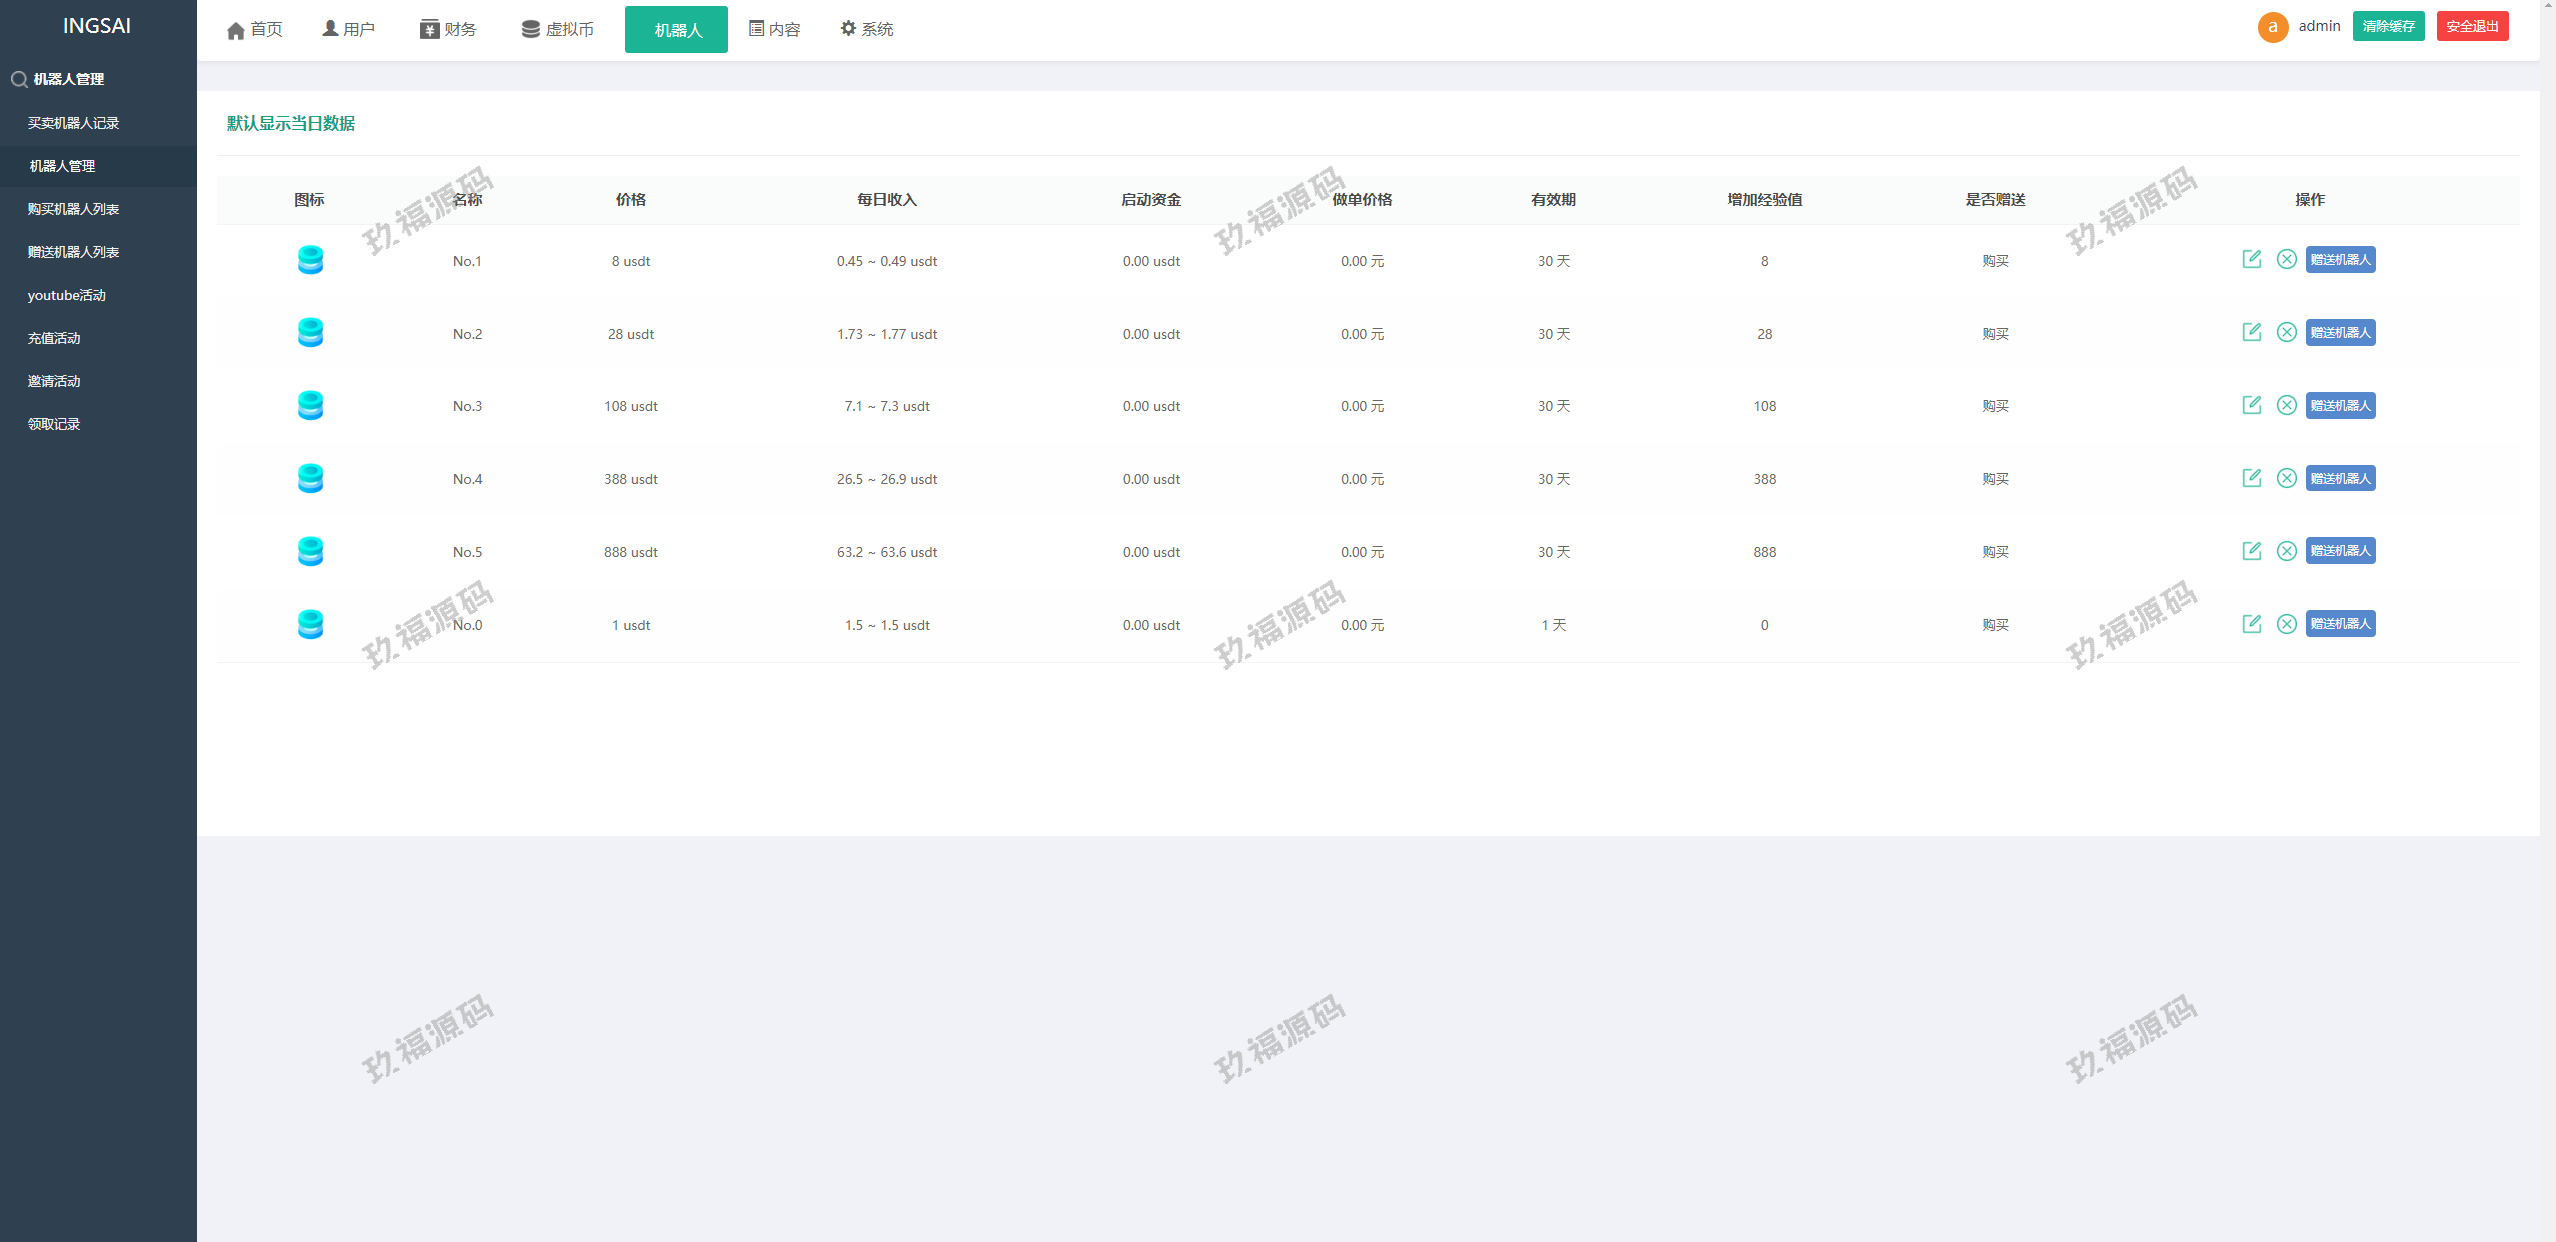Open the 用户 user menu

click(x=348, y=30)
